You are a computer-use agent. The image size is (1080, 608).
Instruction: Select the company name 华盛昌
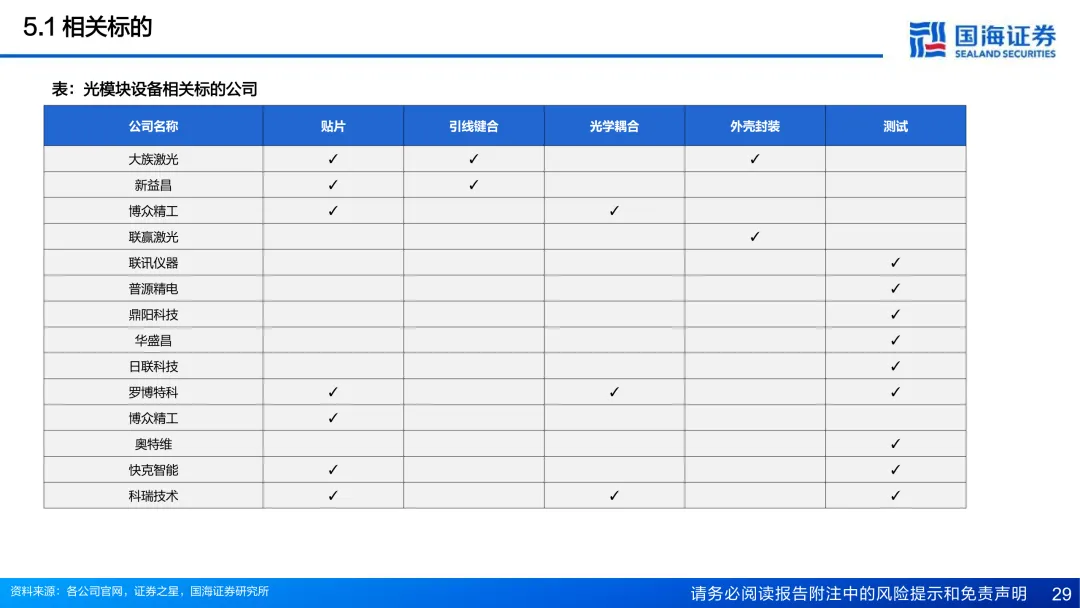(x=153, y=340)
